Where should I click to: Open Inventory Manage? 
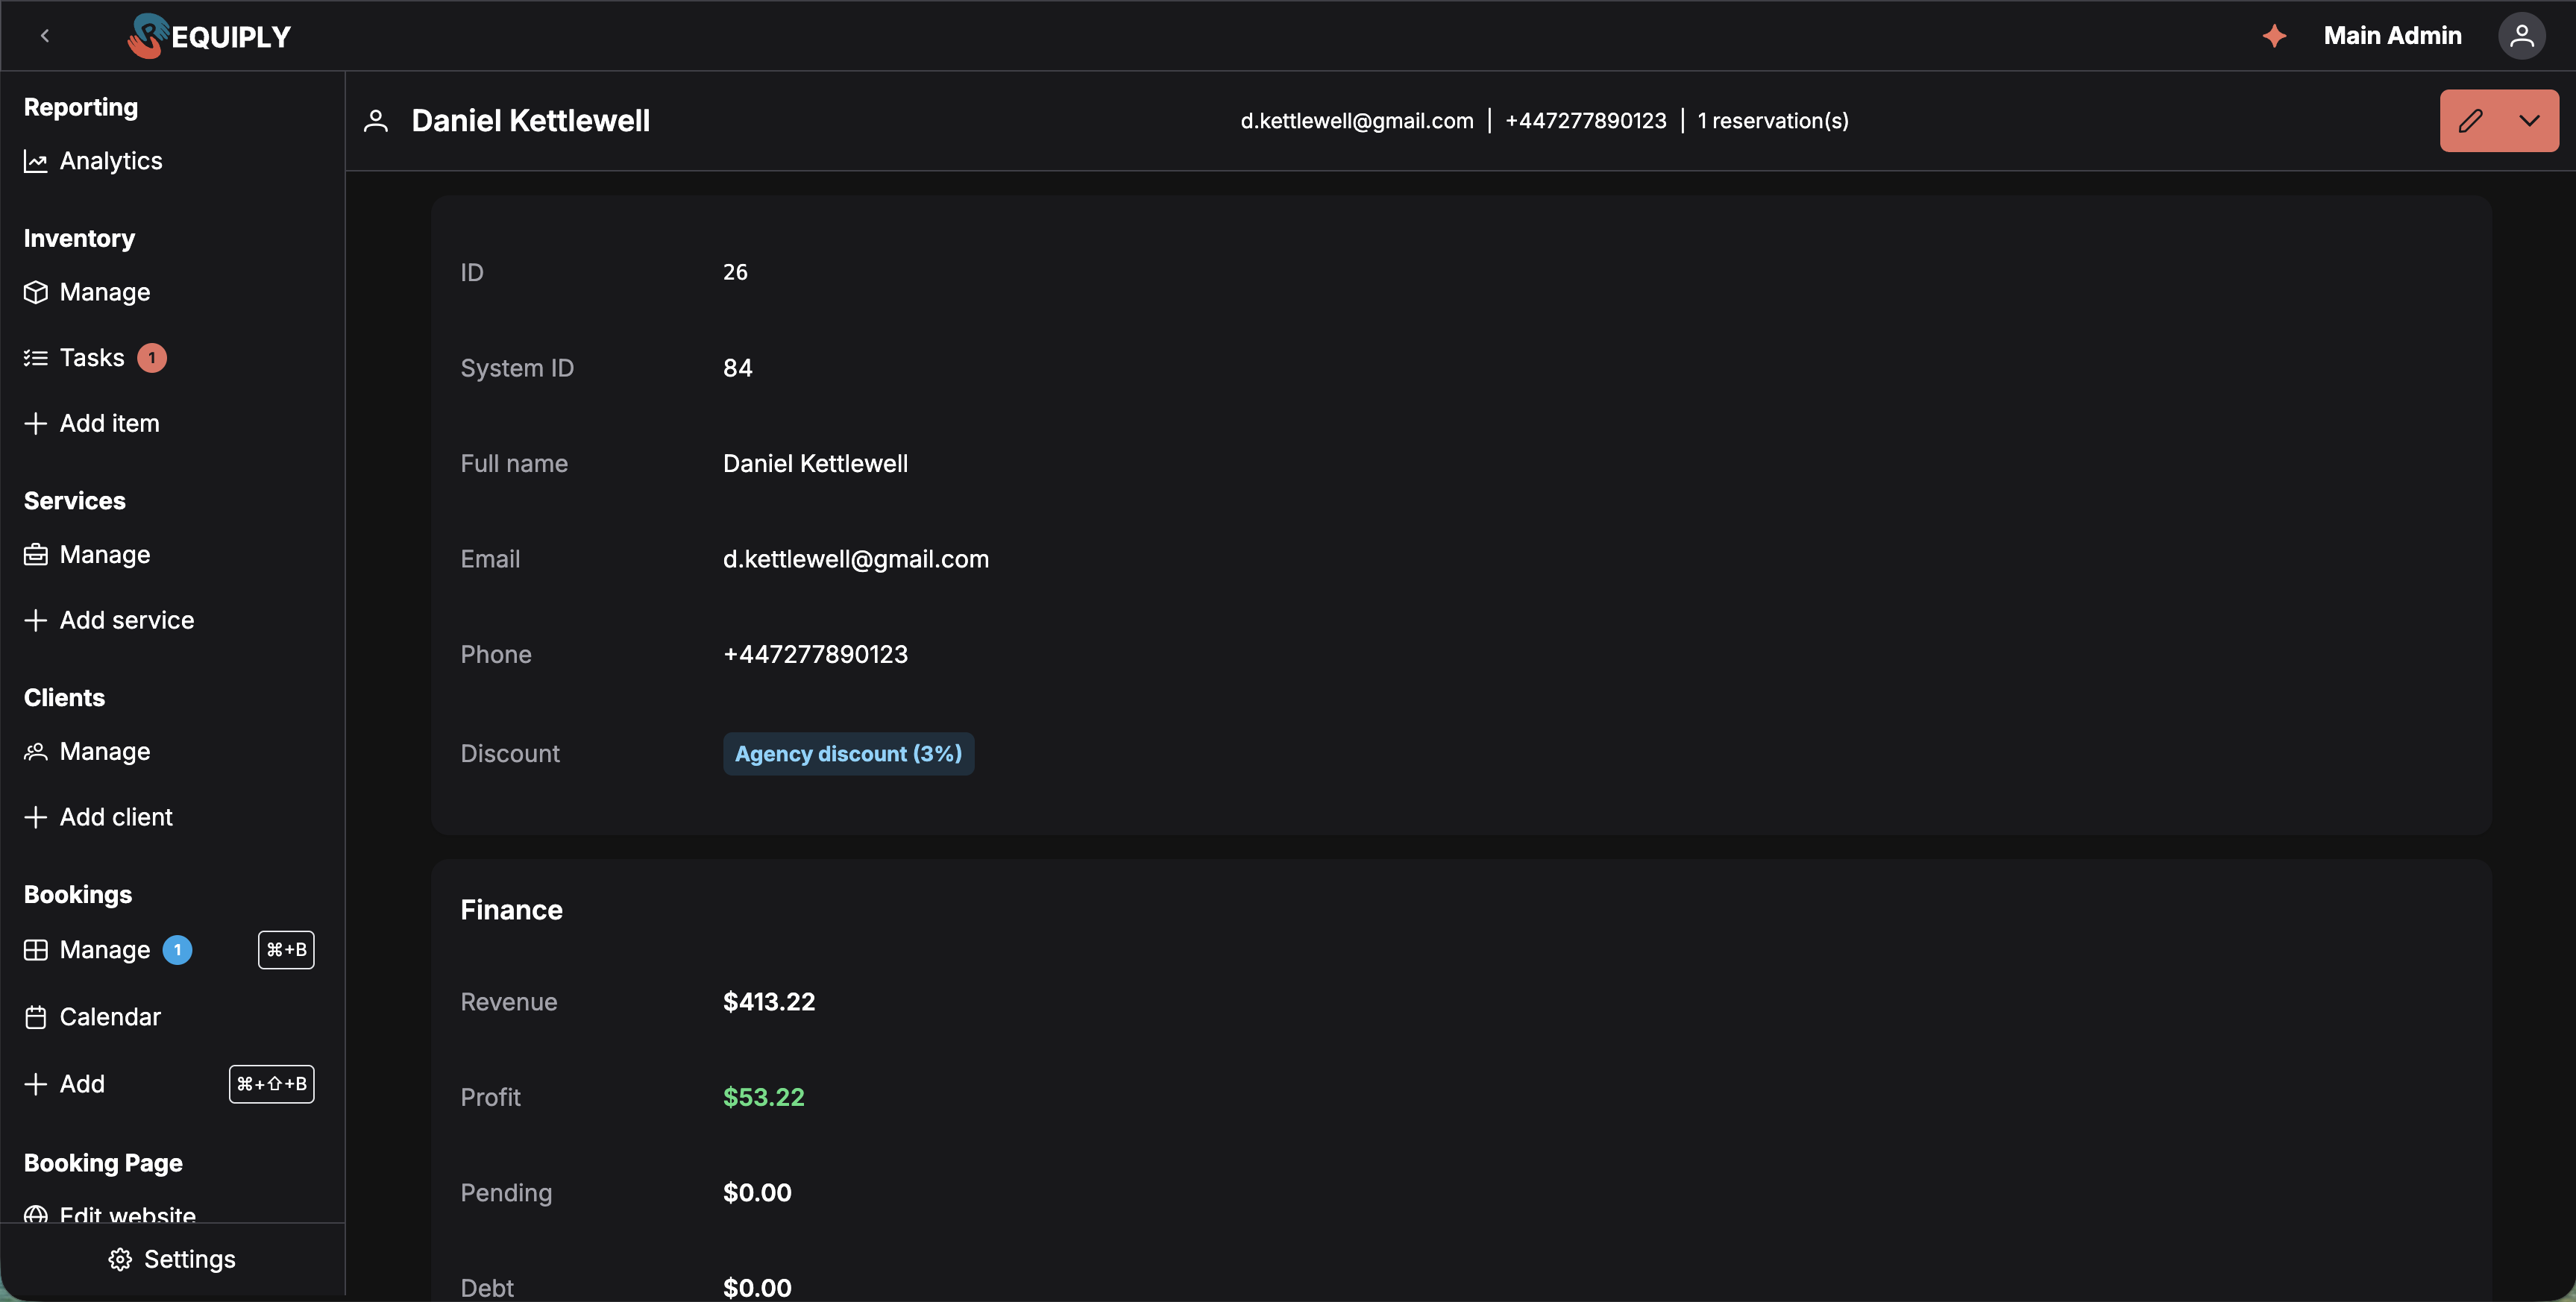coord(105,292)
